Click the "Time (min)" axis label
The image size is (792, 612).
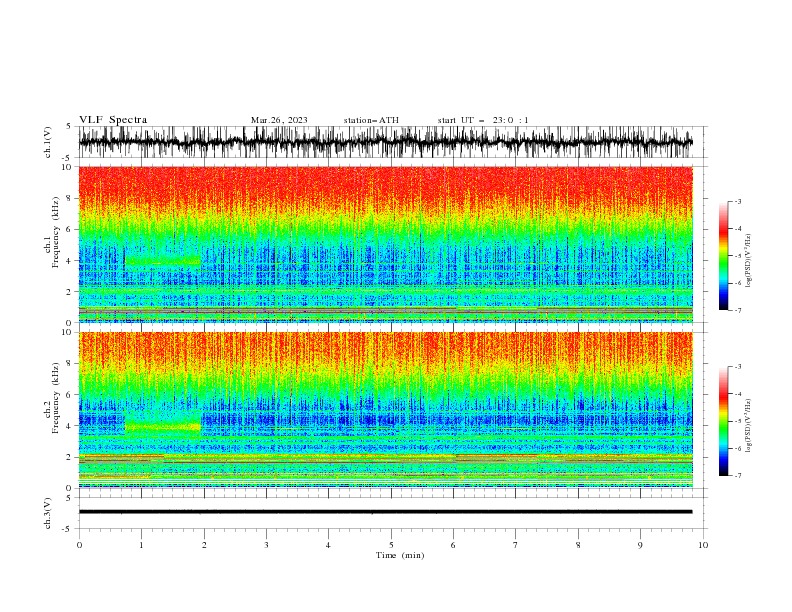click(400, 555)
